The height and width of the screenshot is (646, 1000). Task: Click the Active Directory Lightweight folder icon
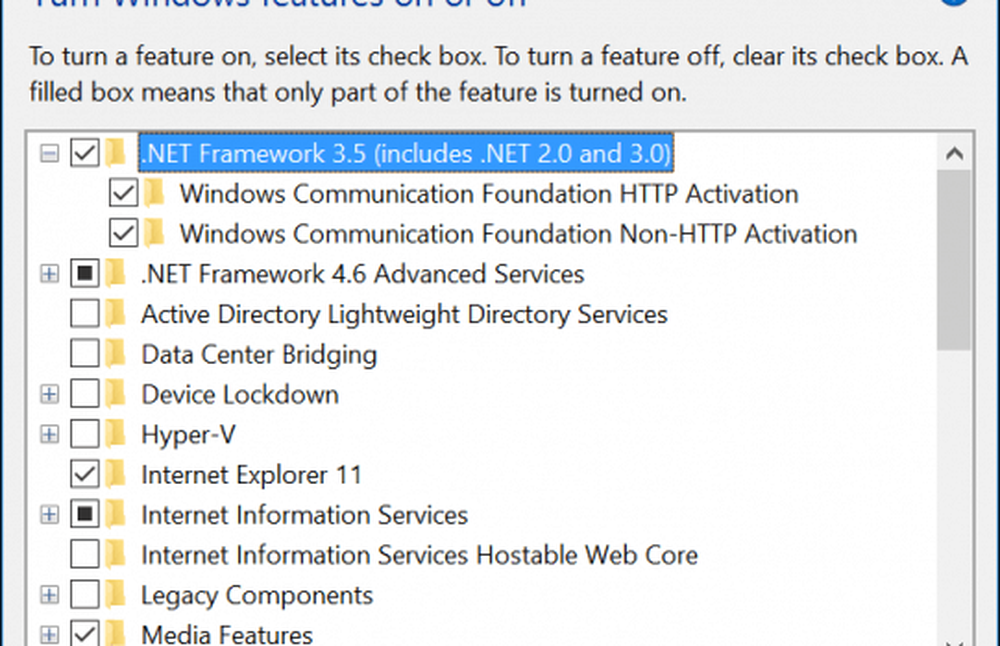116,314
